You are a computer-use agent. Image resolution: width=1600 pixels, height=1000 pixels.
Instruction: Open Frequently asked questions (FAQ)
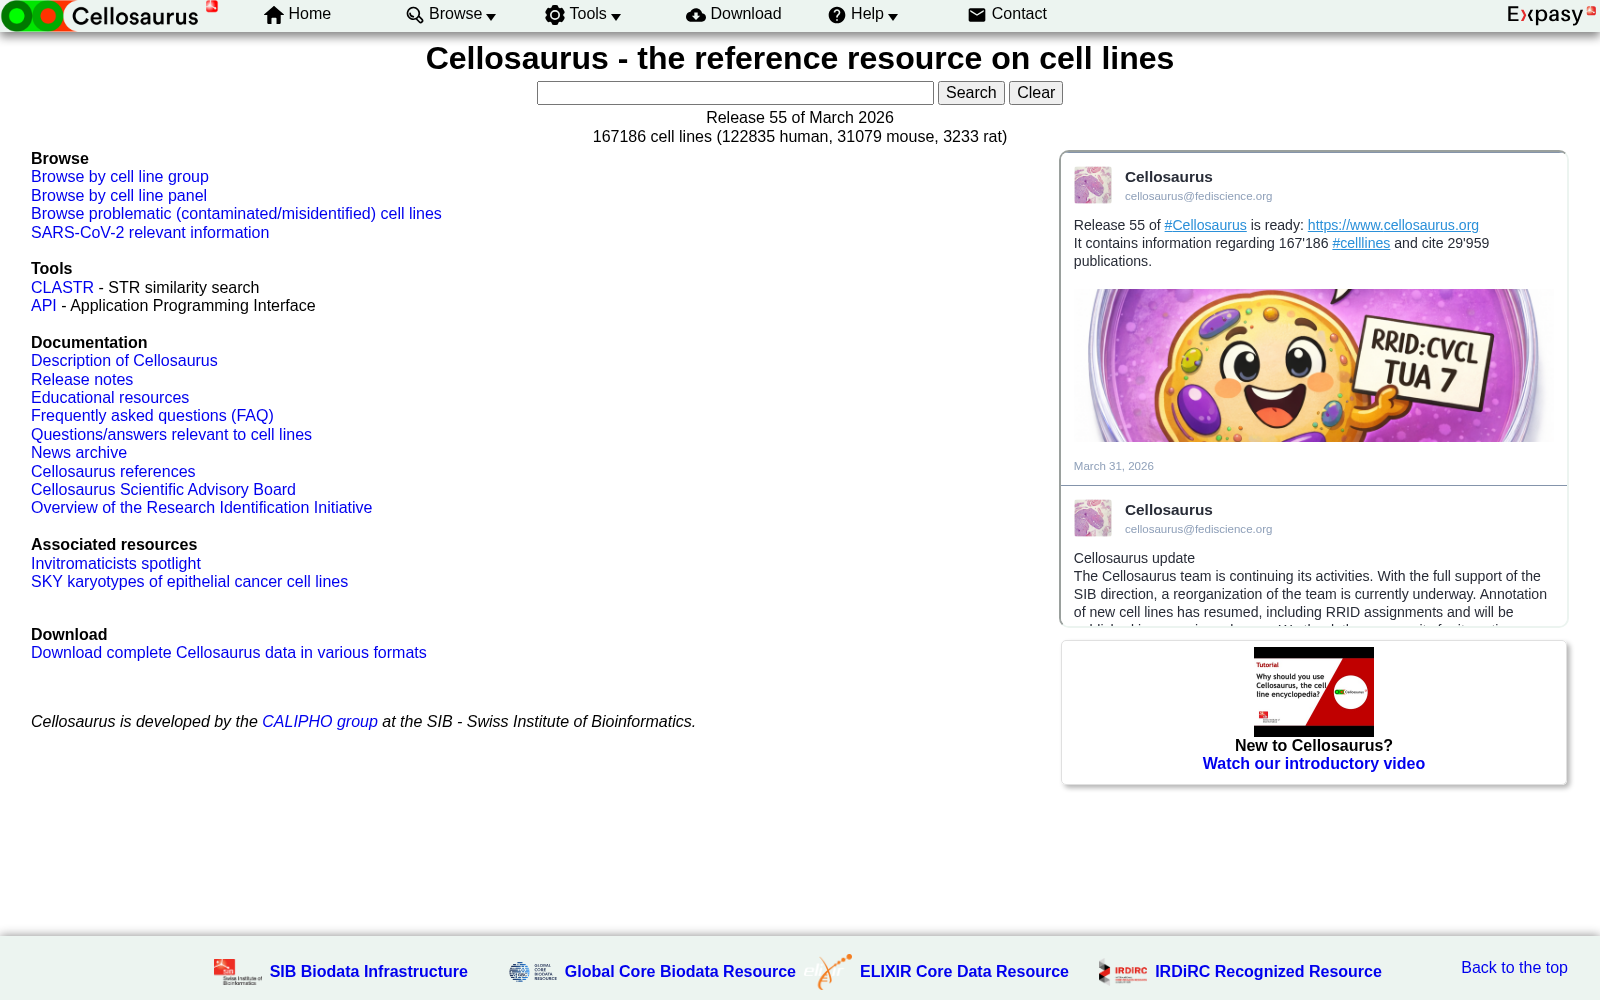click(152, 416)
